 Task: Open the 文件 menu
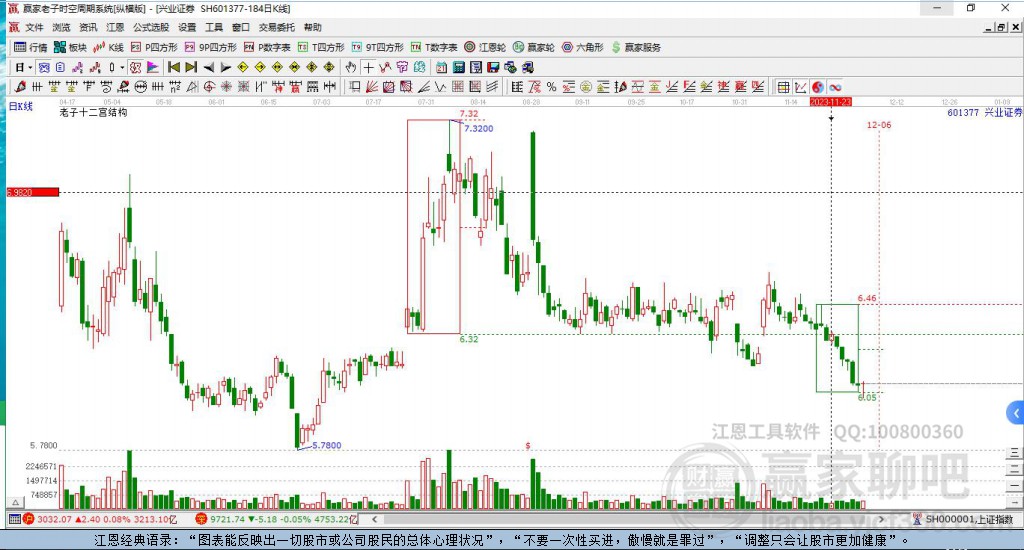(34, 27)
